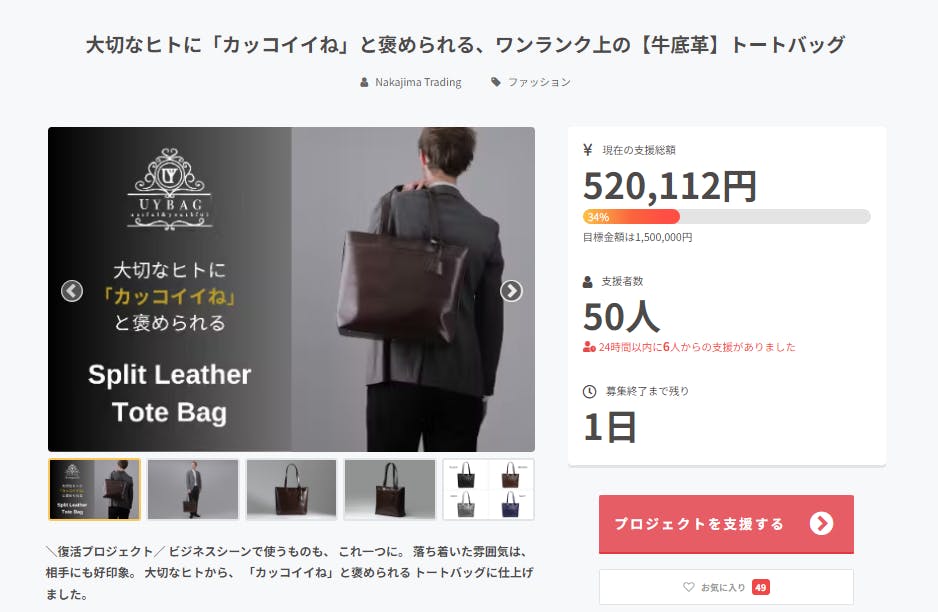Viewport: 938px width, 612px height.
Task: Click the プロジェクトを支援する button
Action: pos(726,524)
